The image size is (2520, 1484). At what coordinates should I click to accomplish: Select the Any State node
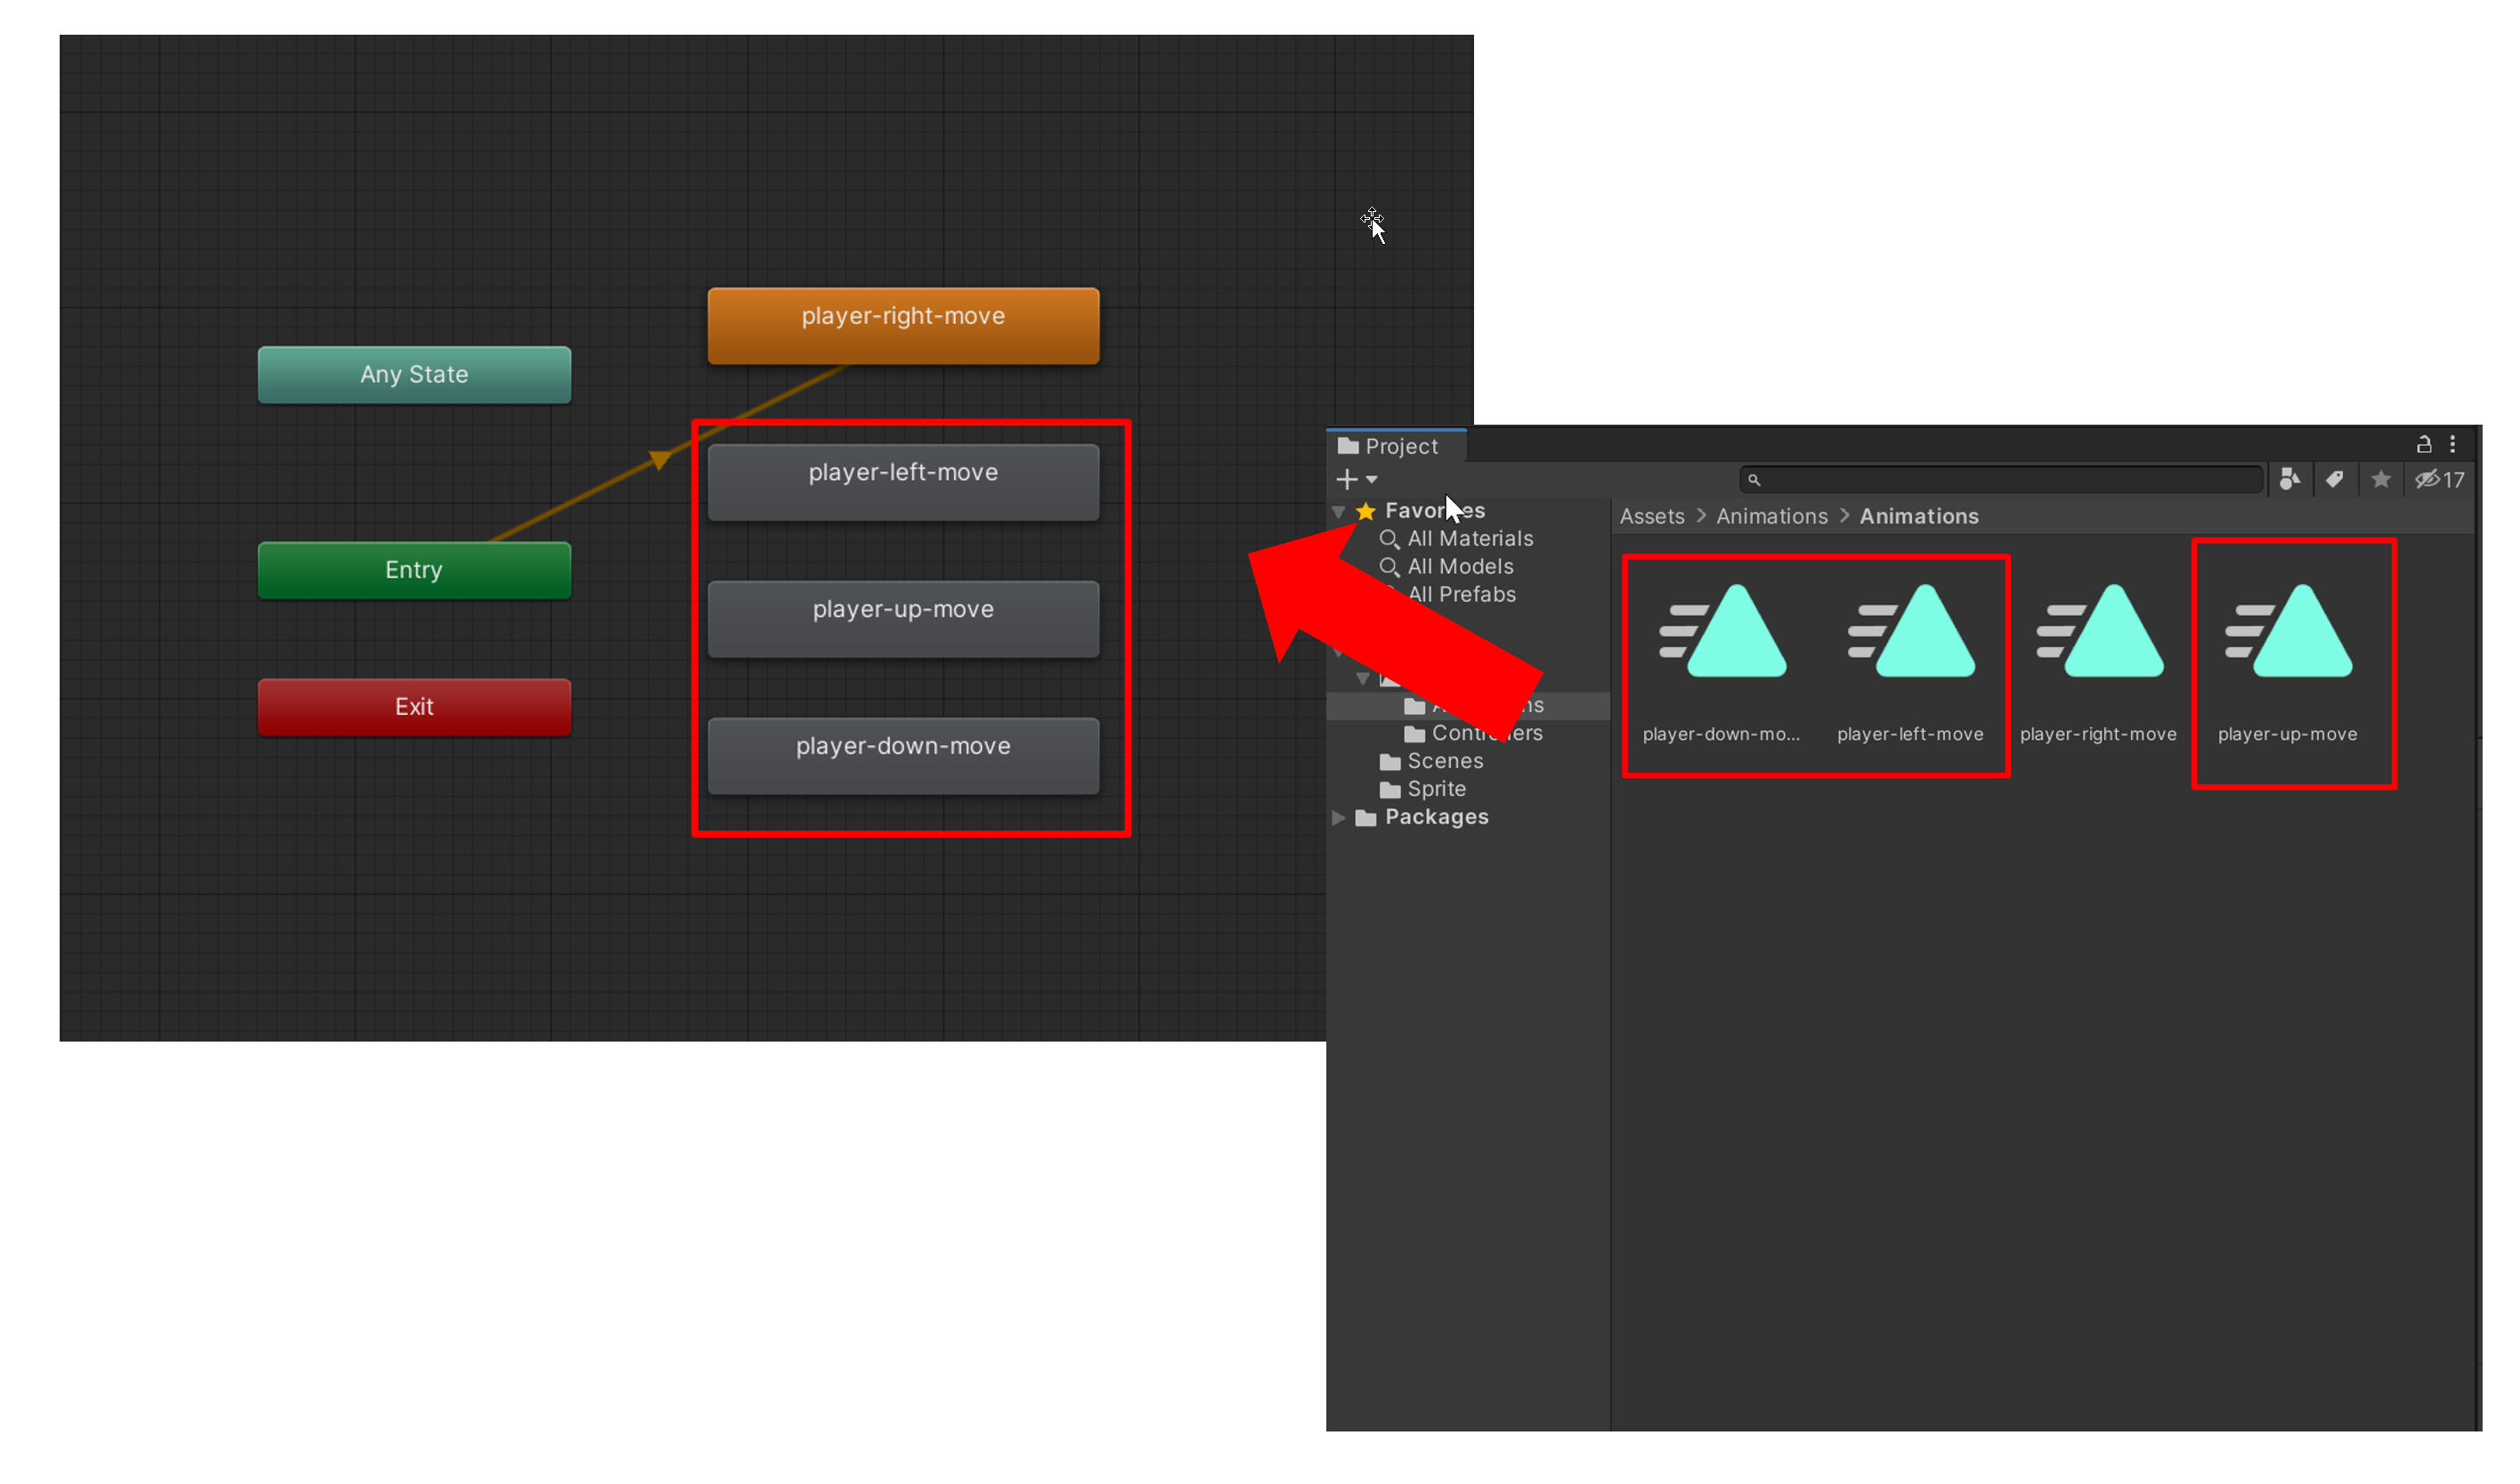tap(414, 375)
